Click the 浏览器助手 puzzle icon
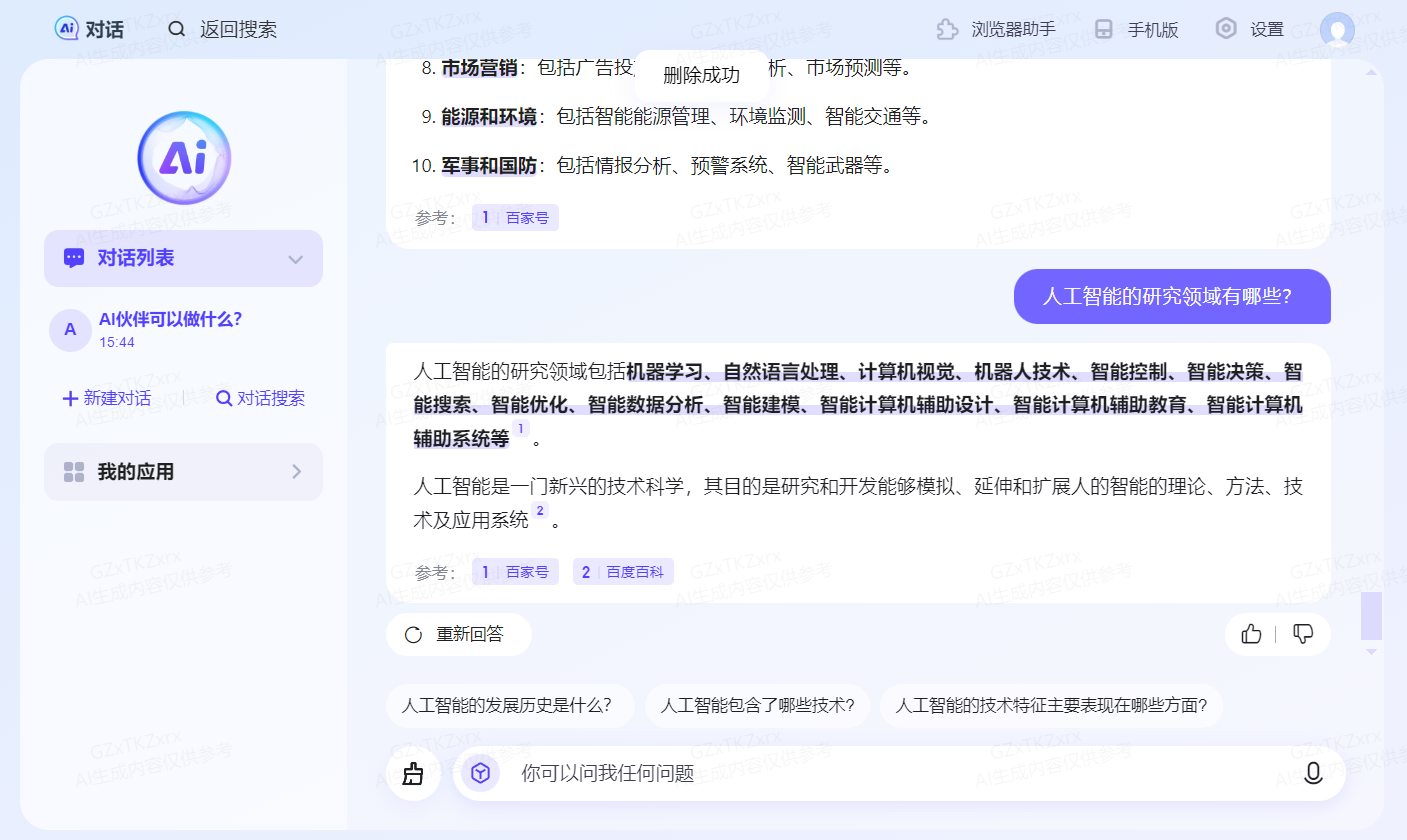The image size is (1407, 840). point(946,29)
